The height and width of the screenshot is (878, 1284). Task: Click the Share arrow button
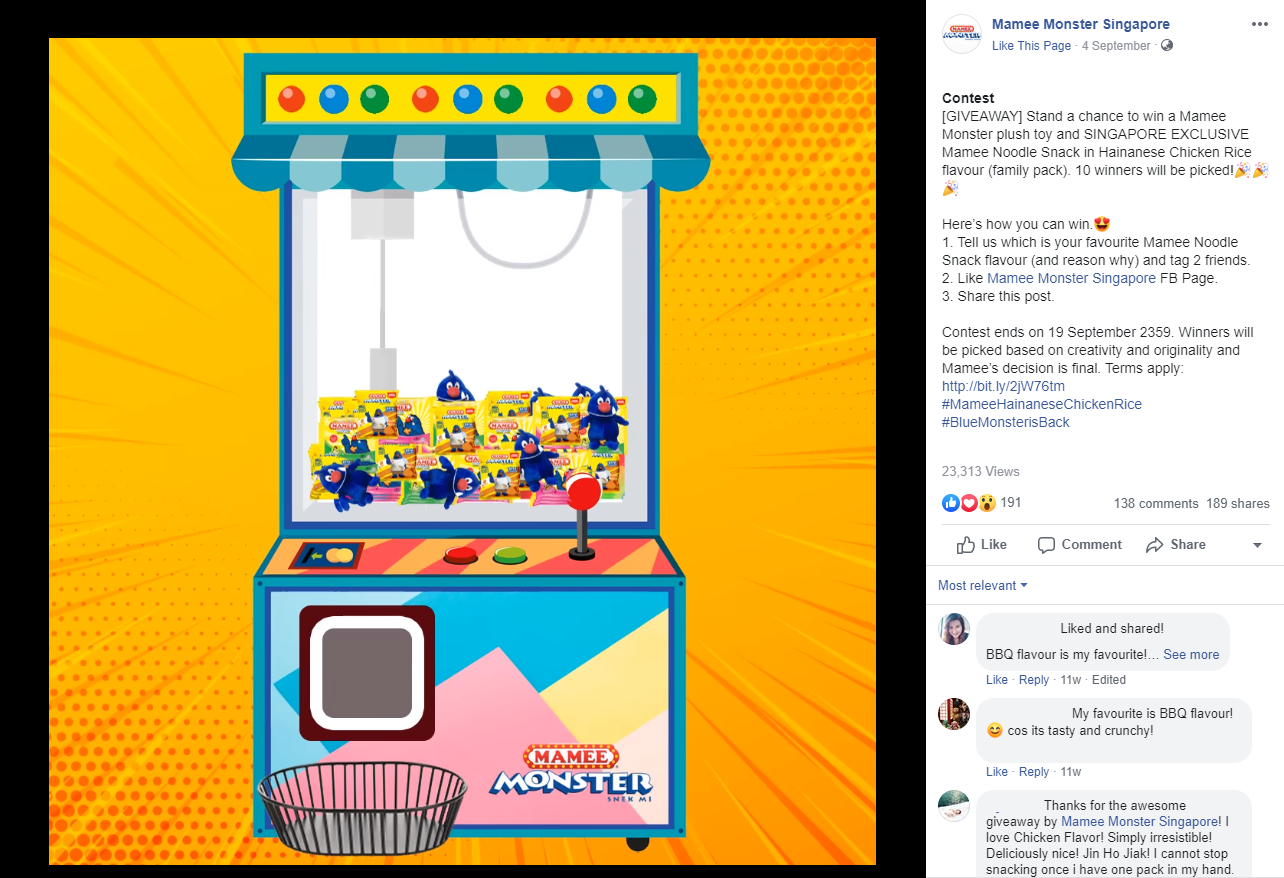[x=1175, y=545]
